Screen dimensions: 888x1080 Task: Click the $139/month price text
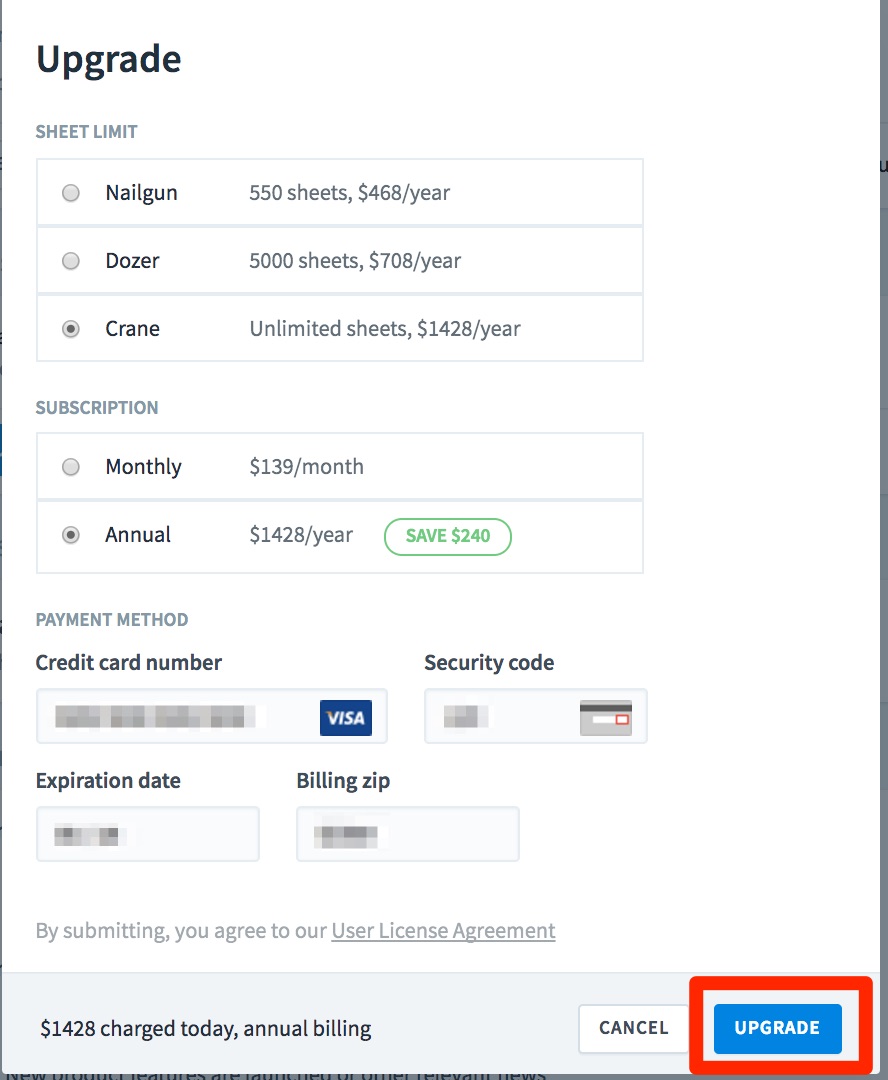tap(307, 467)
